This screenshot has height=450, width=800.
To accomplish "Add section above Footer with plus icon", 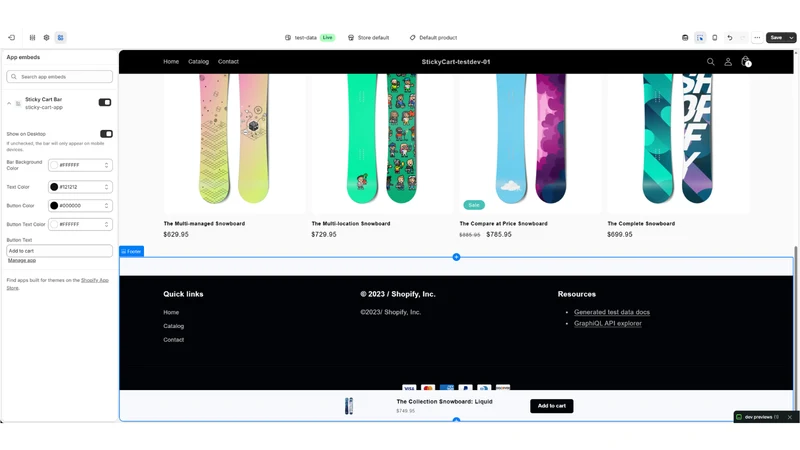I will pyautogui.click(x=457, y=257).
